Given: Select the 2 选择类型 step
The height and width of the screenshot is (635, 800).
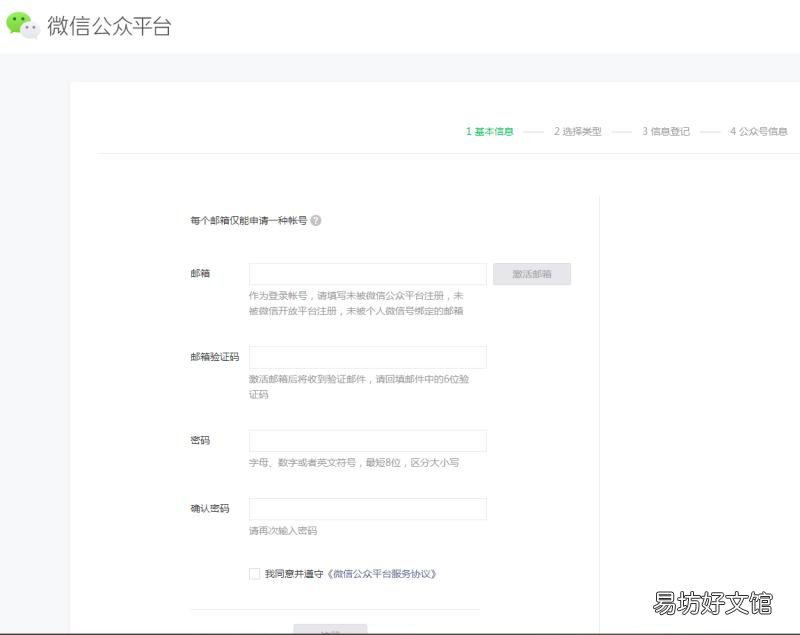Looking at the screenshot, I should [x=578, y=132].
